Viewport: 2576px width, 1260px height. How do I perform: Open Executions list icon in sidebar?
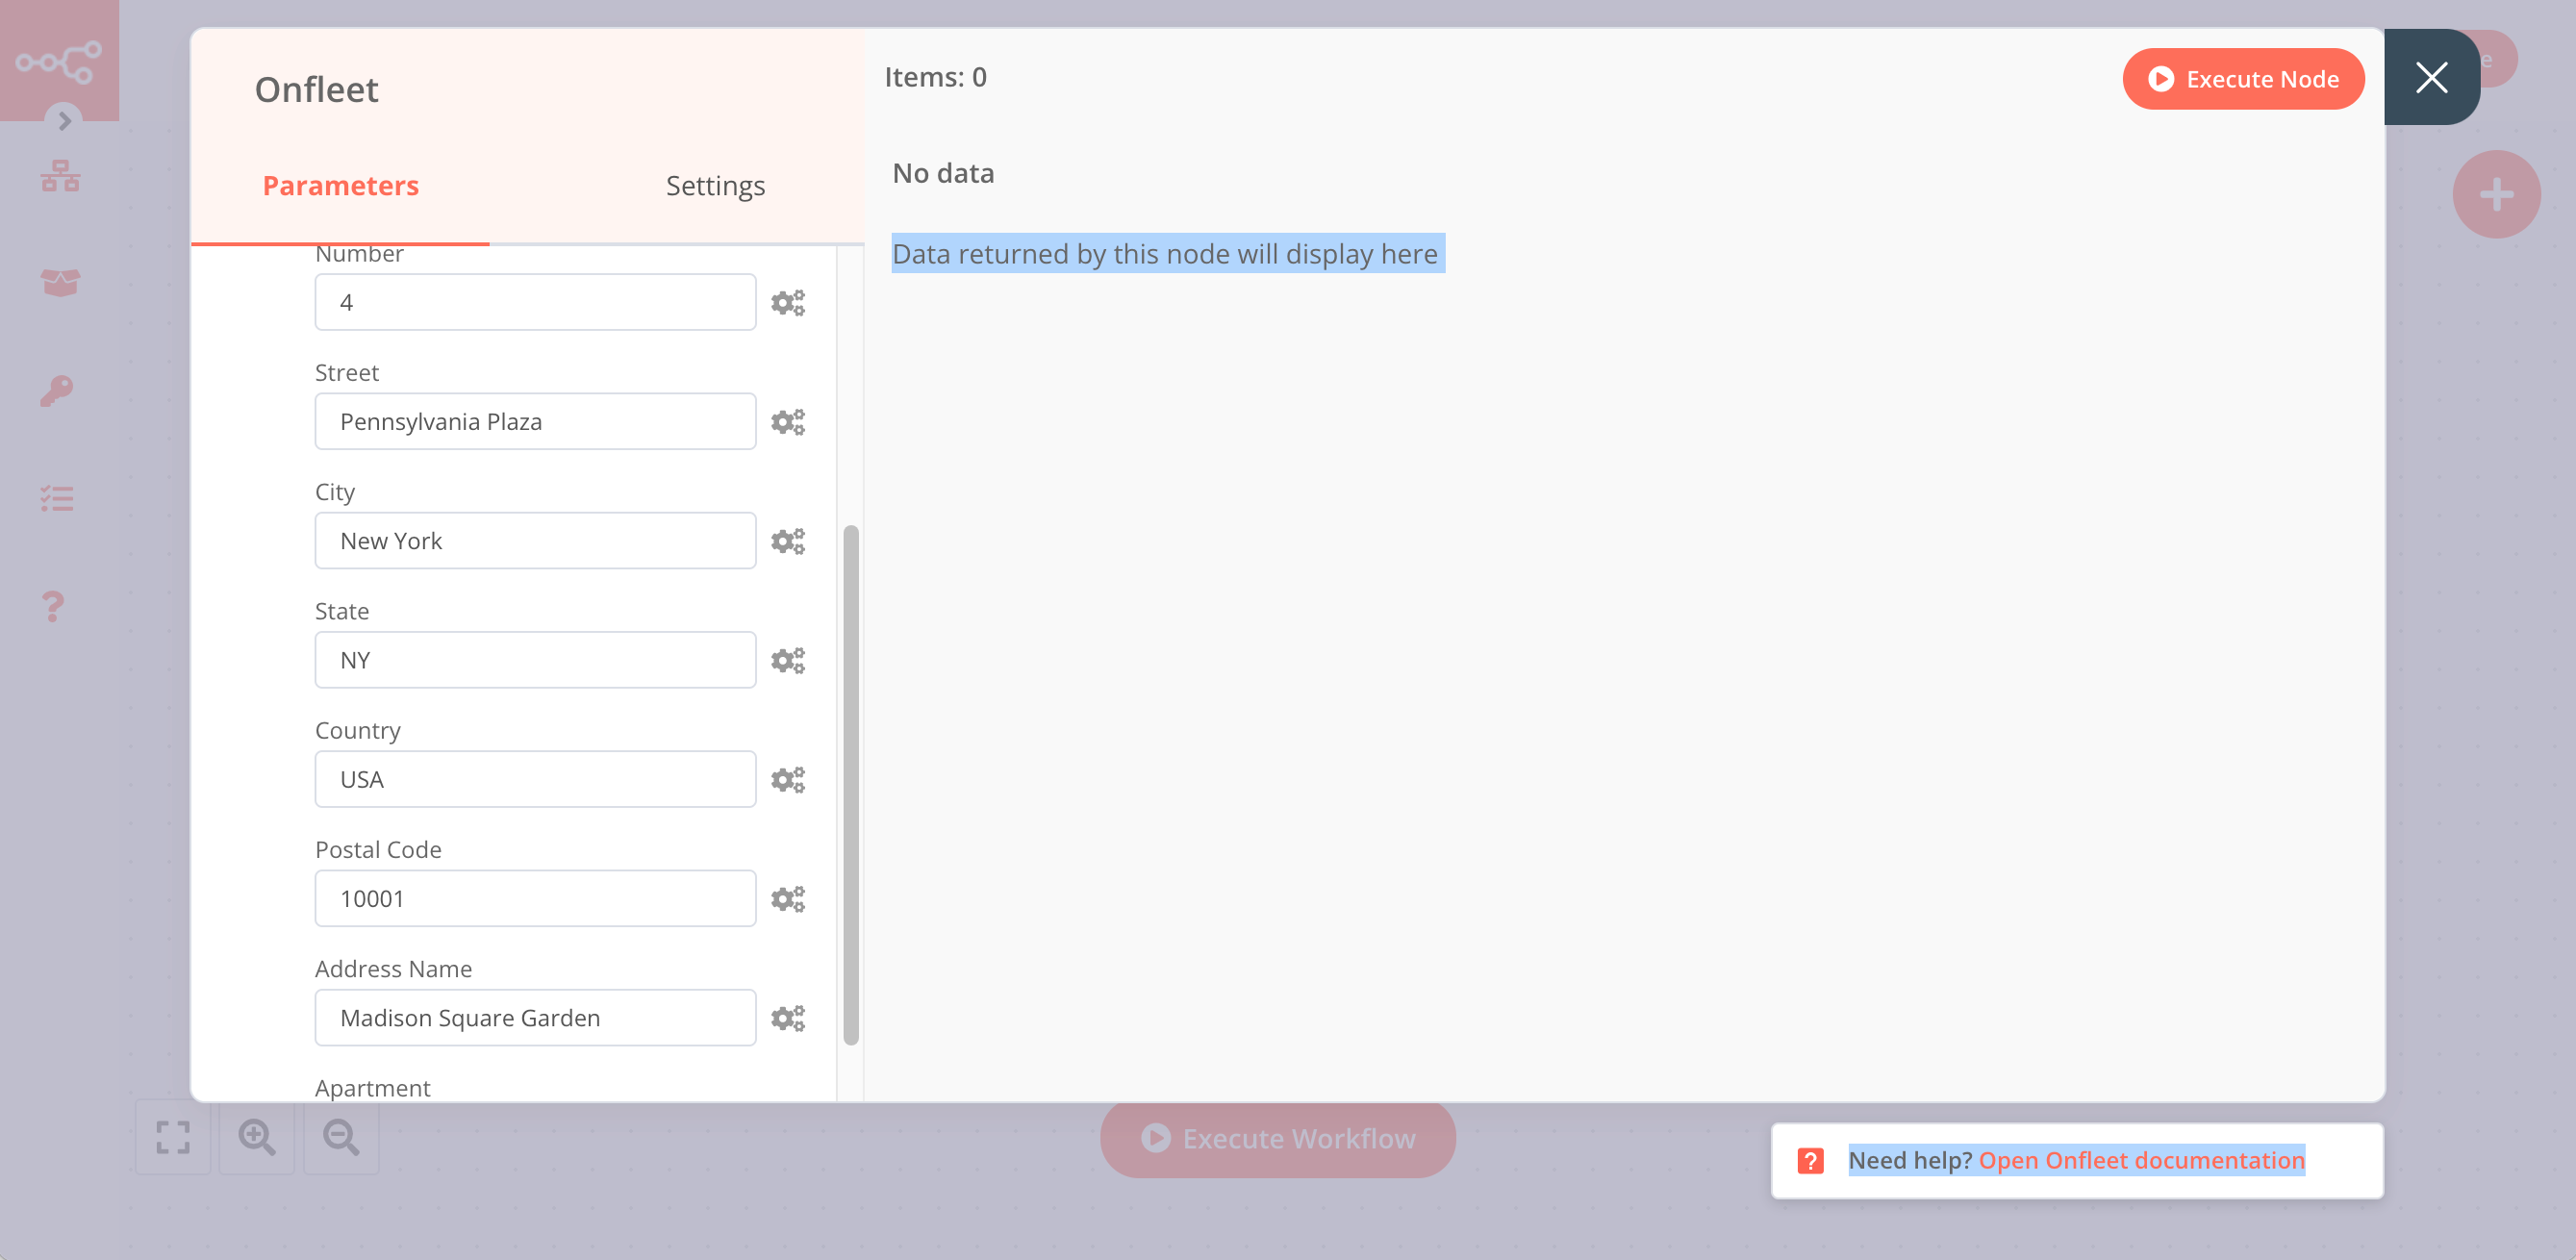[57, 498]
